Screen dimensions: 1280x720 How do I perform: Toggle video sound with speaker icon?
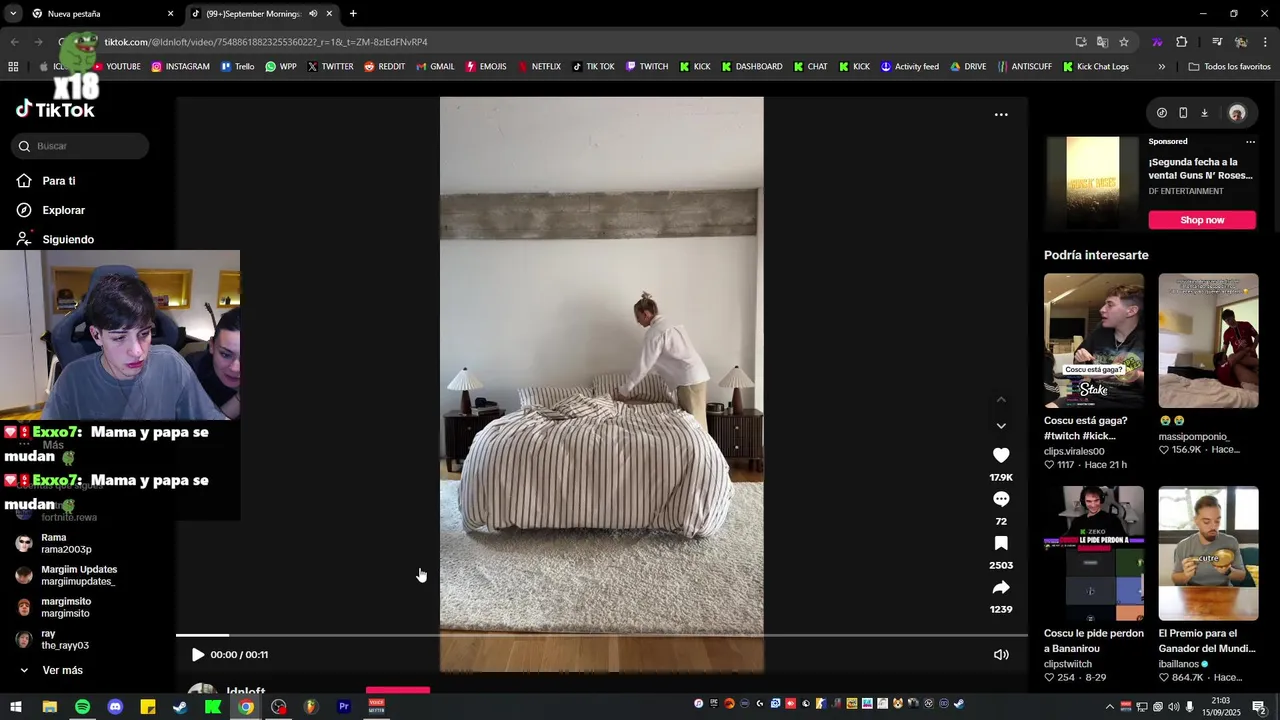(1001, 655)
